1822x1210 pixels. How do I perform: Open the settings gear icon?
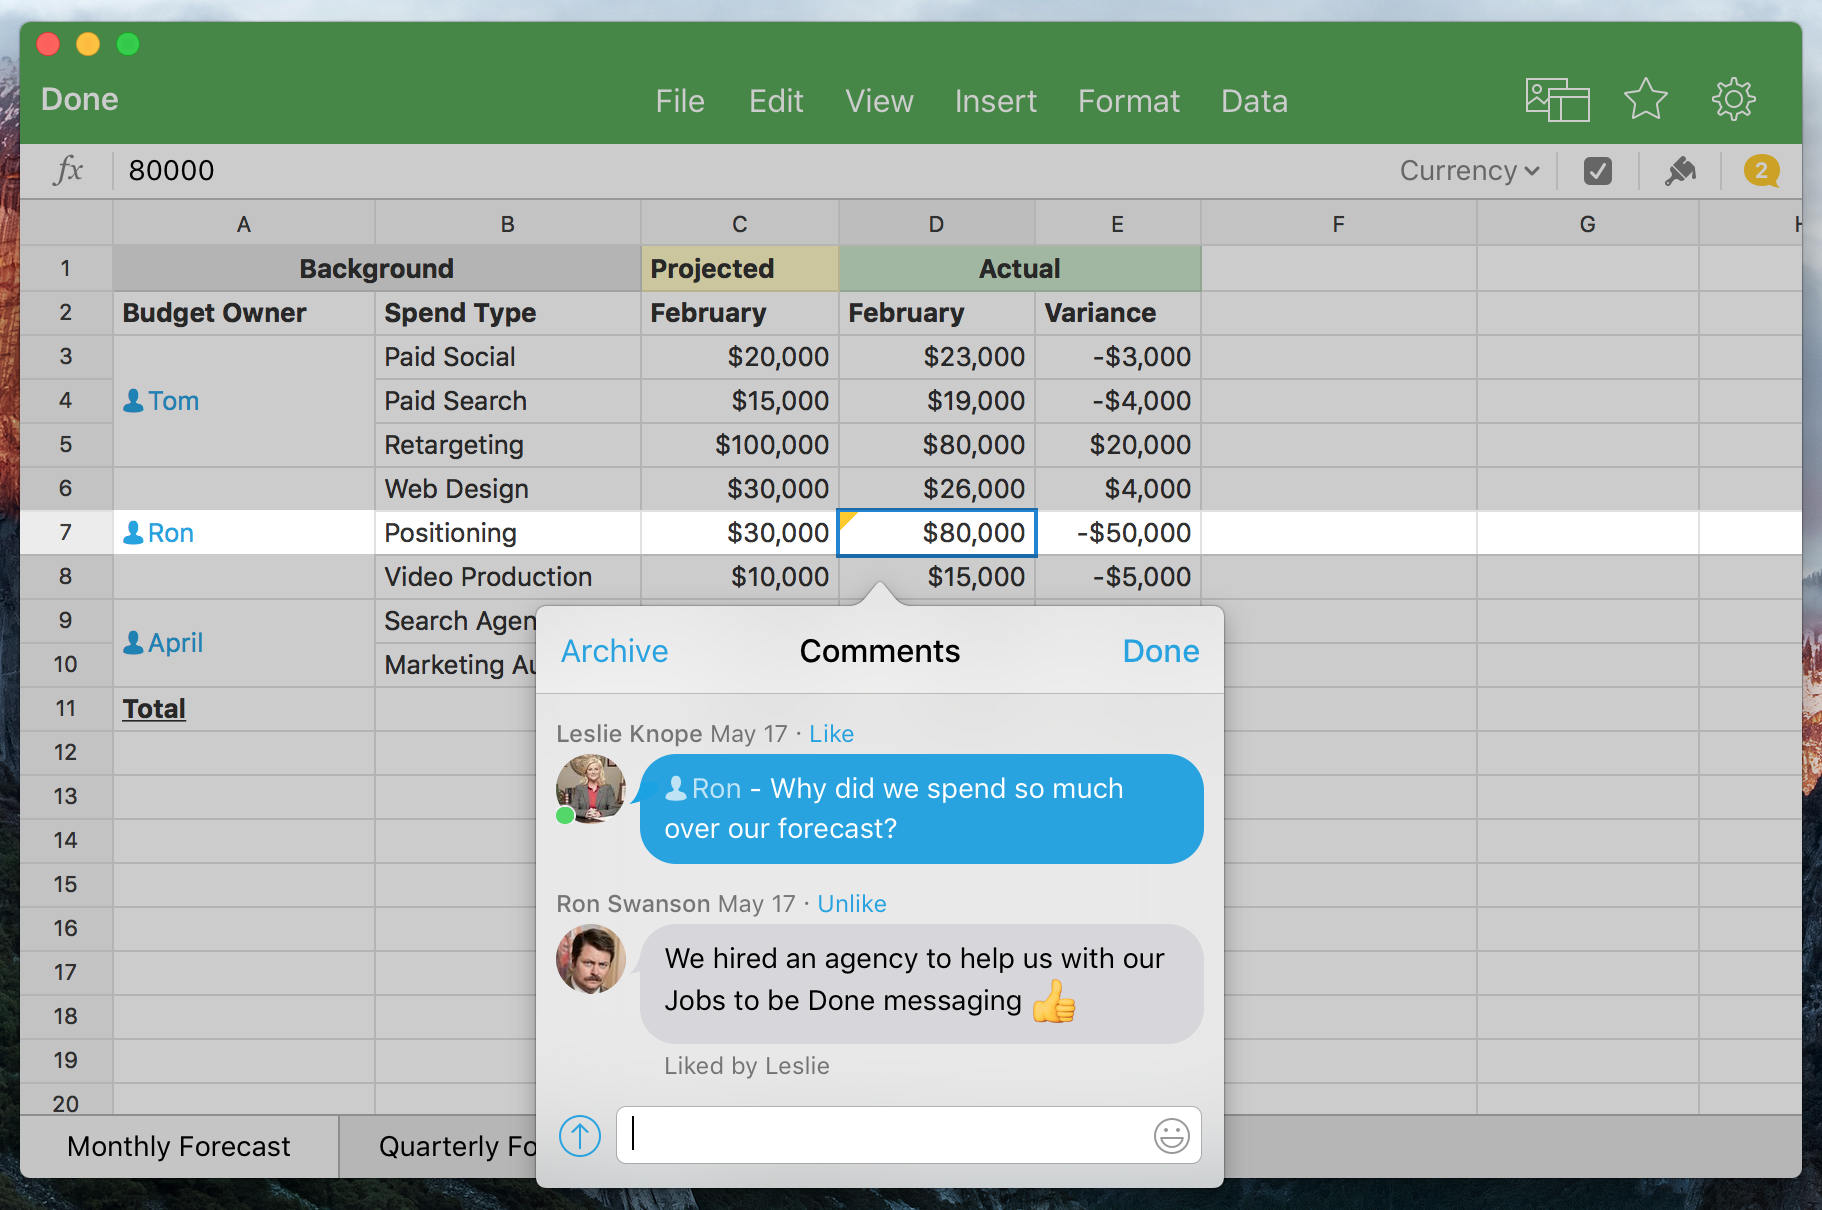[x=1733, y=100]
